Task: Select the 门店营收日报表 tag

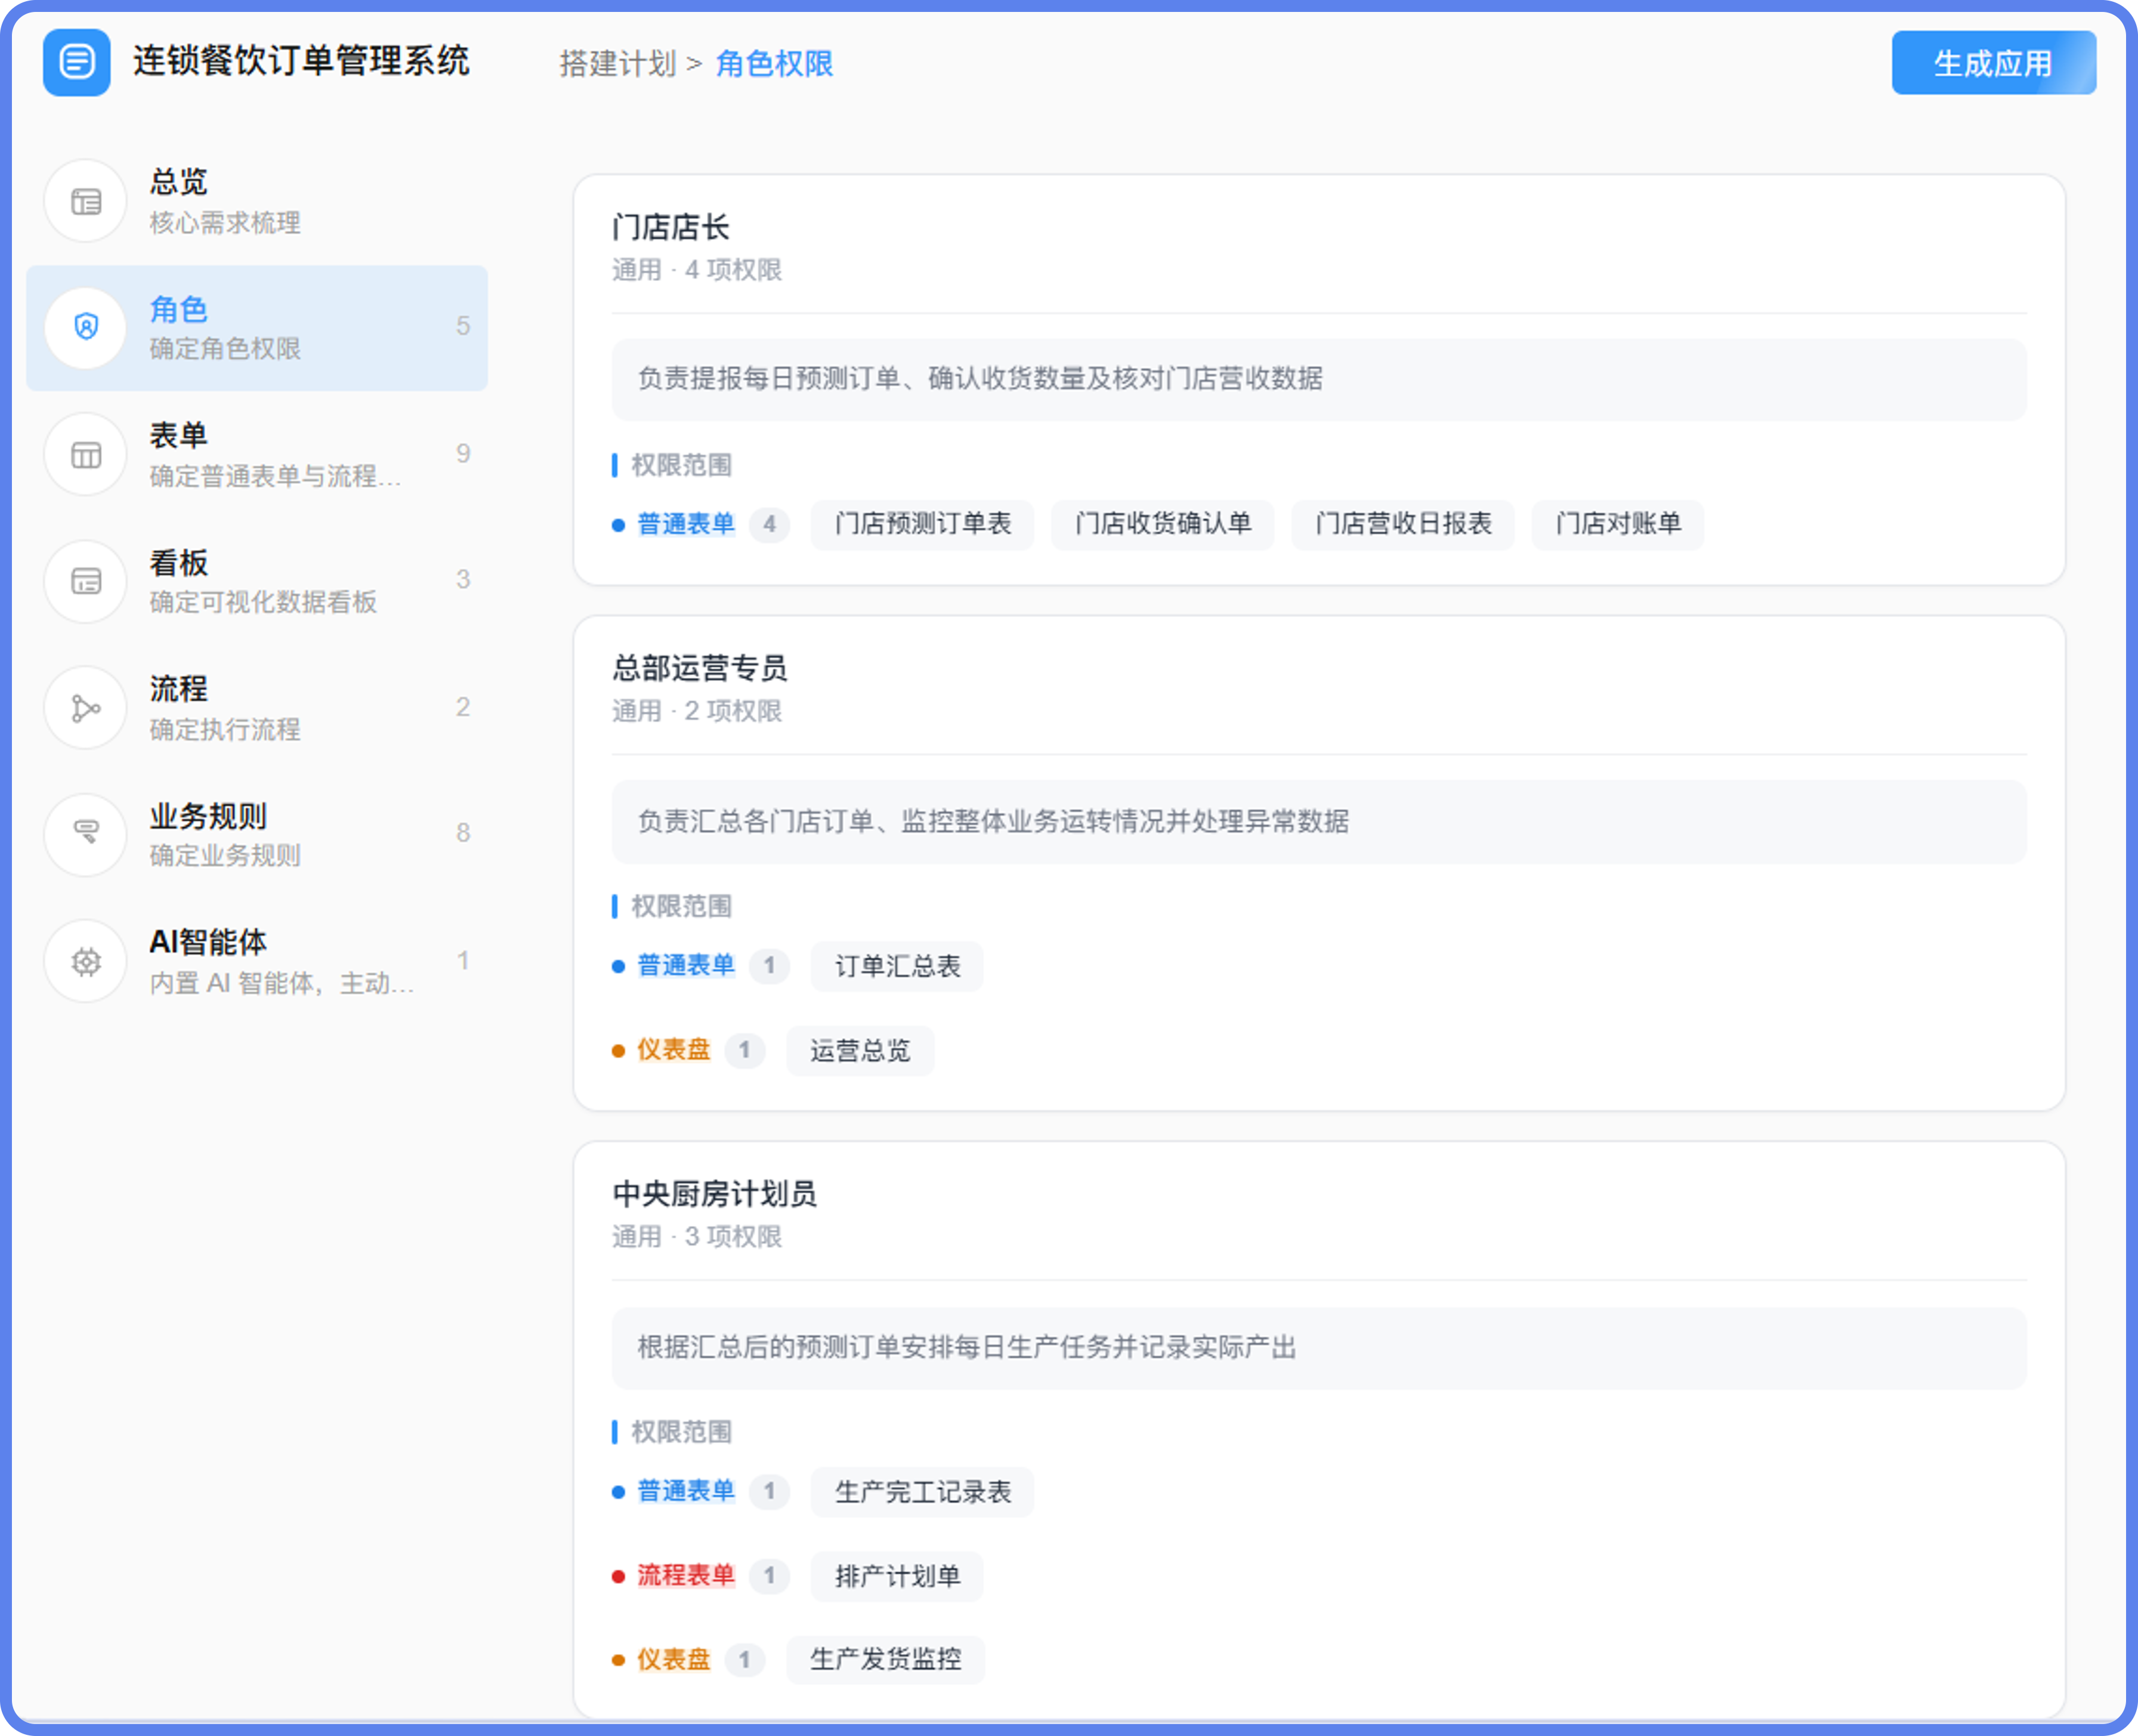Action: pyautogui.click(x=1403, y=524)
